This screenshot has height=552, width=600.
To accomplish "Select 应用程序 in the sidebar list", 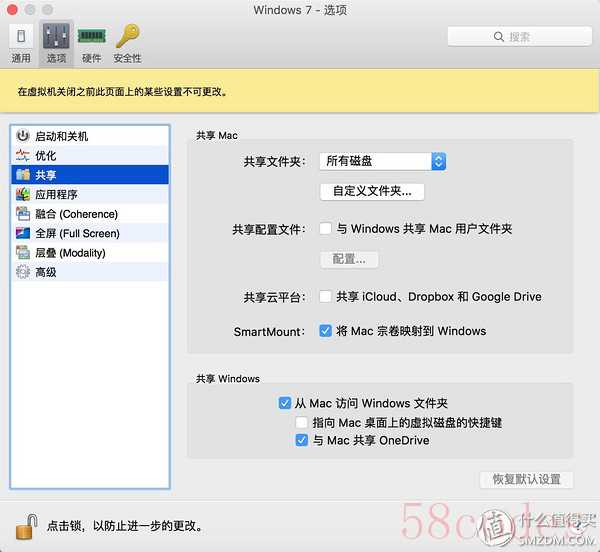I will [x=90, y=194].
